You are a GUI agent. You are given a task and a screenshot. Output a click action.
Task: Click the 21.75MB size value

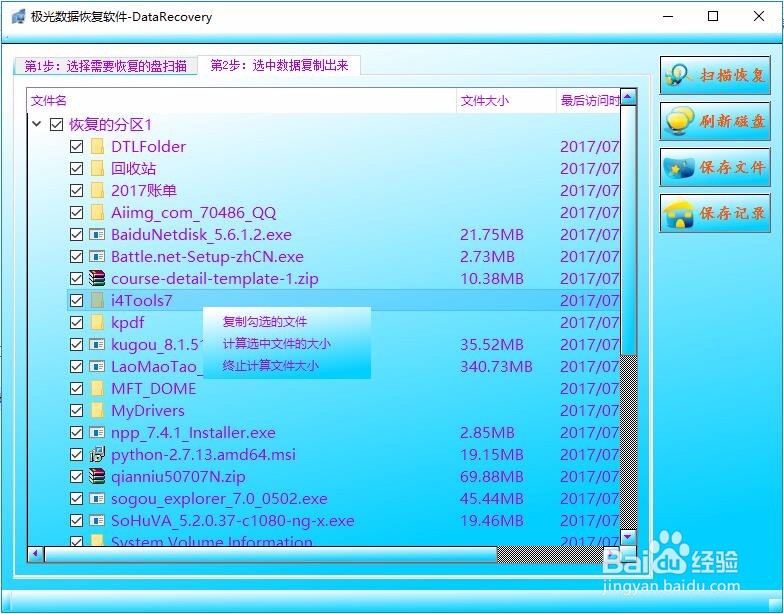492,234
